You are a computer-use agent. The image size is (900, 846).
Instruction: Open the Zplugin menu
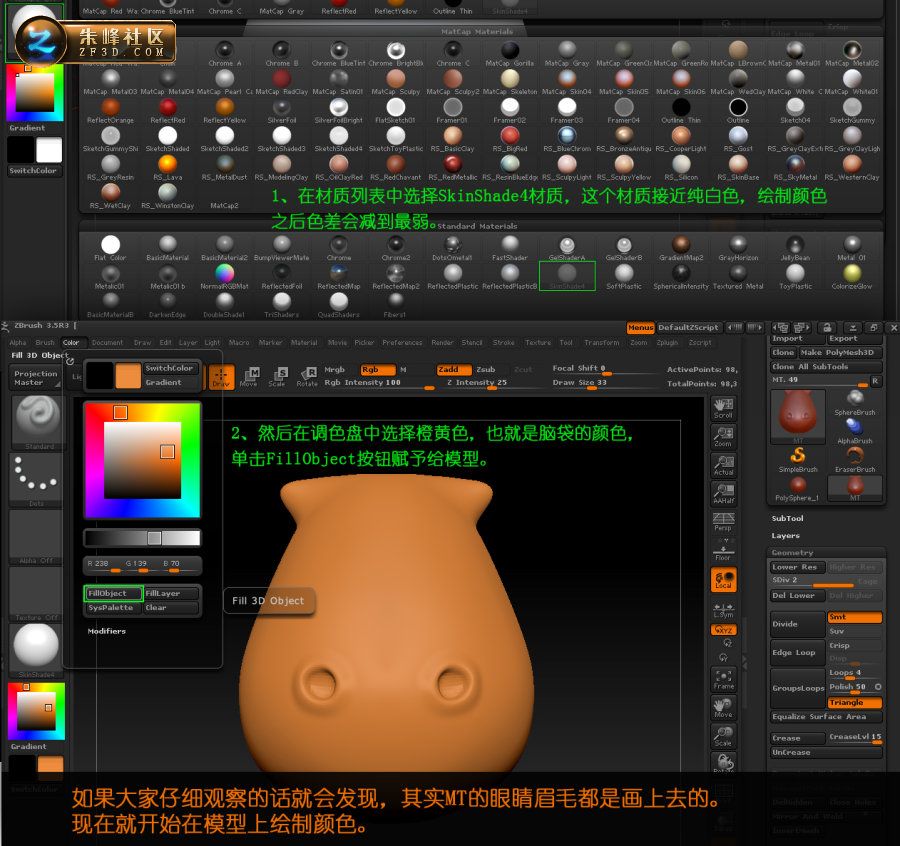pyautogui.click(x=667, y=343)
